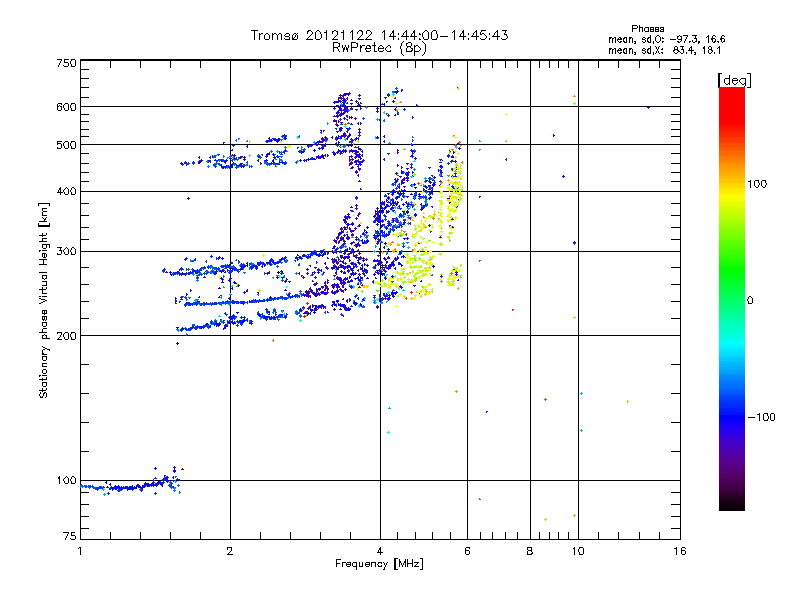
Task: Click the blue E-layer trace near 100 km
Action: [x=130, y=486]
